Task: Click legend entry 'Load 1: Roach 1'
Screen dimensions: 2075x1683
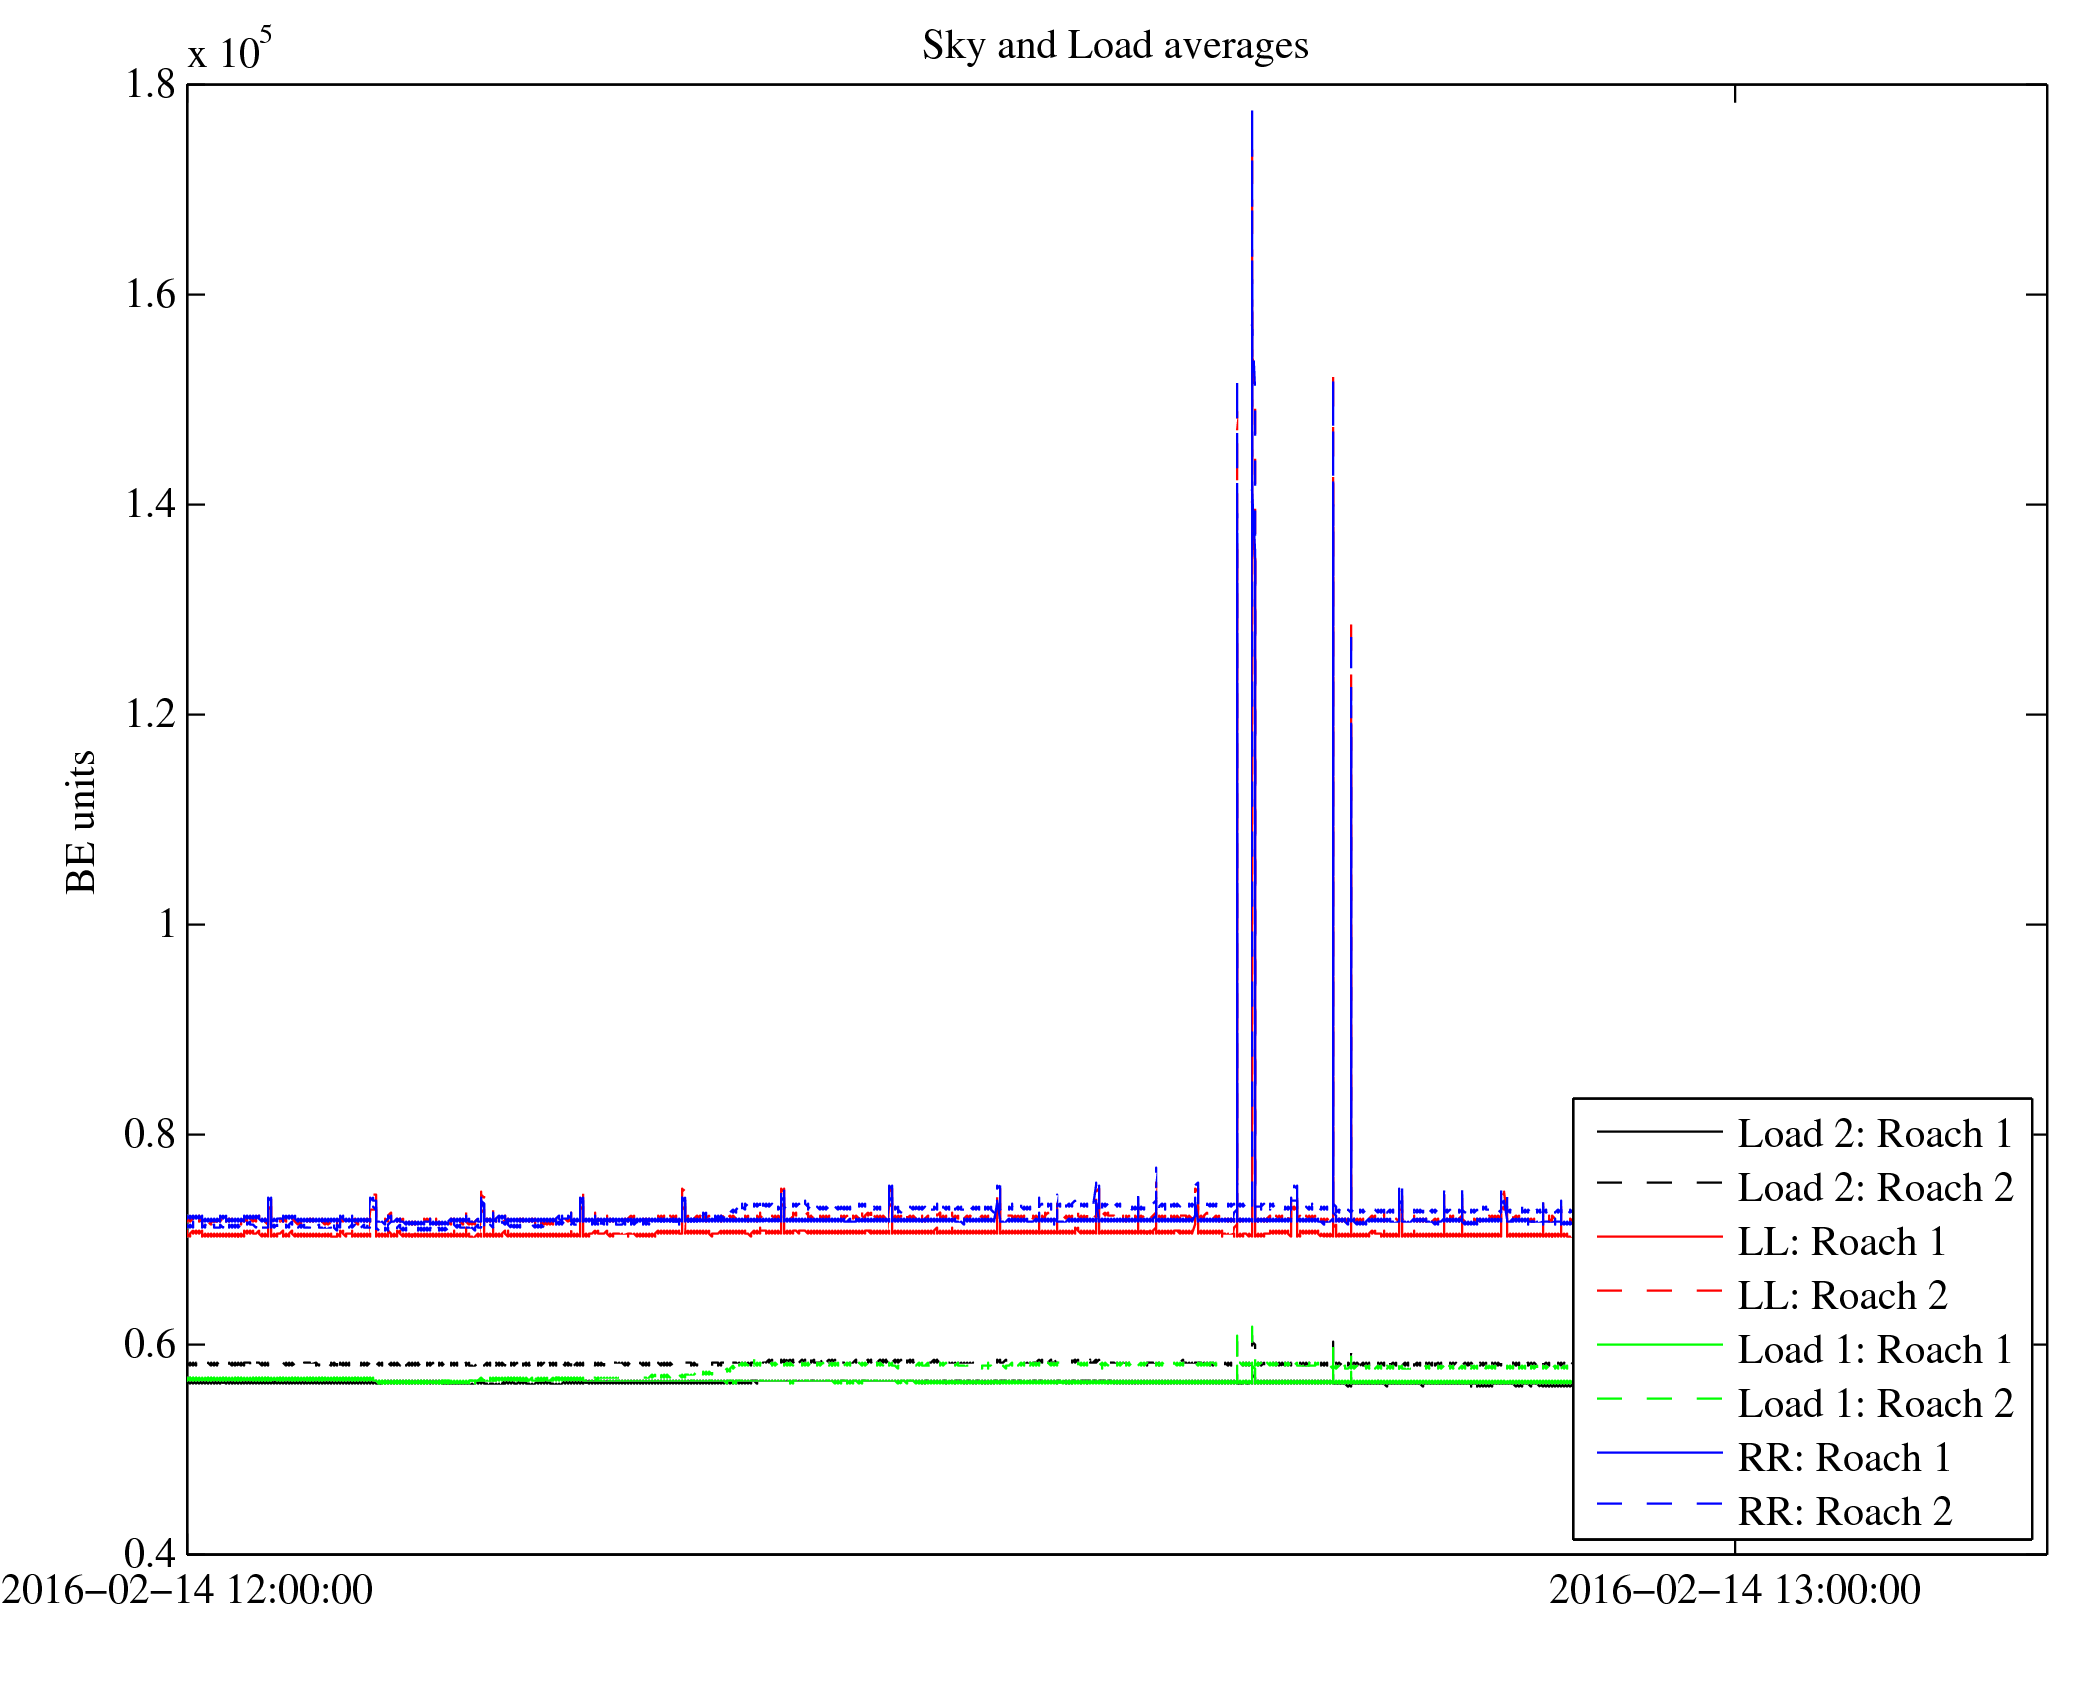Action: tap(1874, 1350)
